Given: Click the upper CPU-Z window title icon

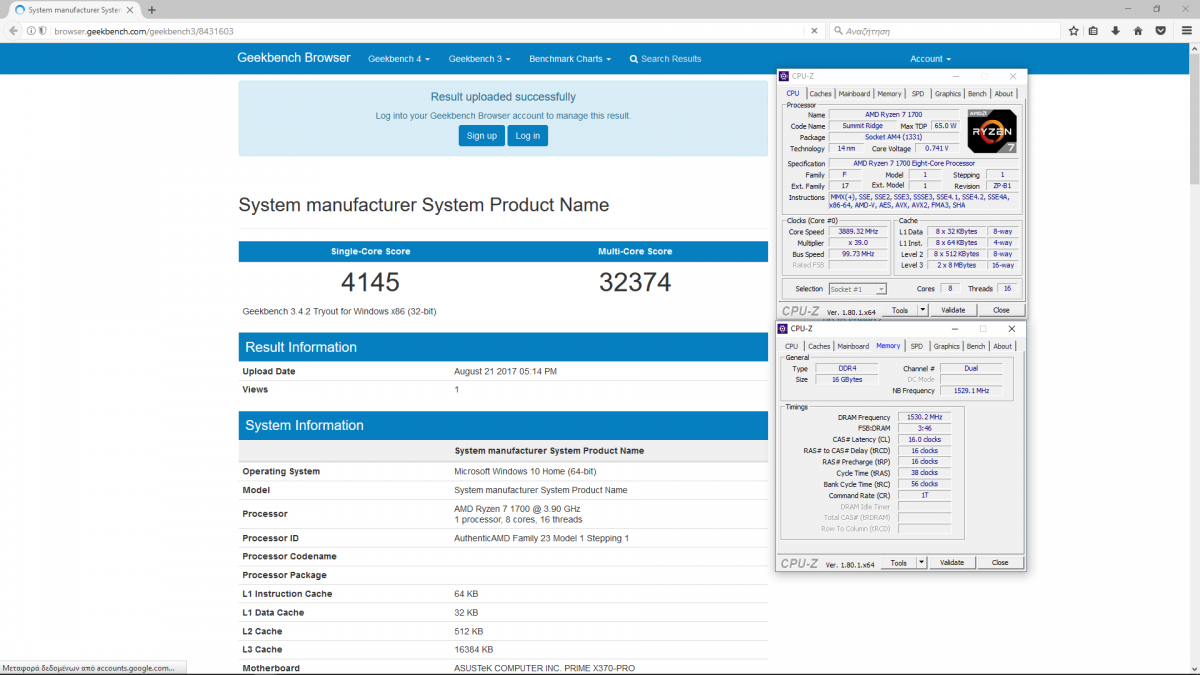Looking at the screenshot, I should 786,76.
